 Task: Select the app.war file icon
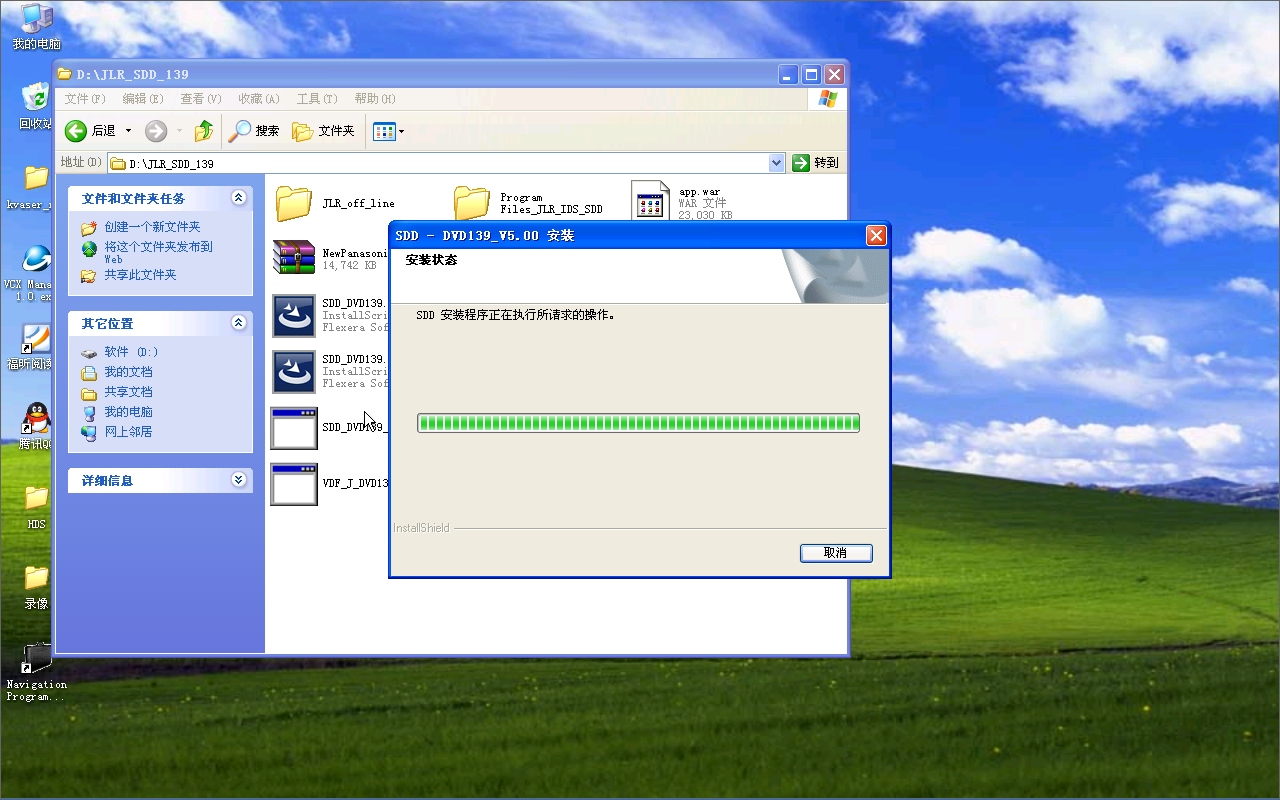(x=651, y=201)
